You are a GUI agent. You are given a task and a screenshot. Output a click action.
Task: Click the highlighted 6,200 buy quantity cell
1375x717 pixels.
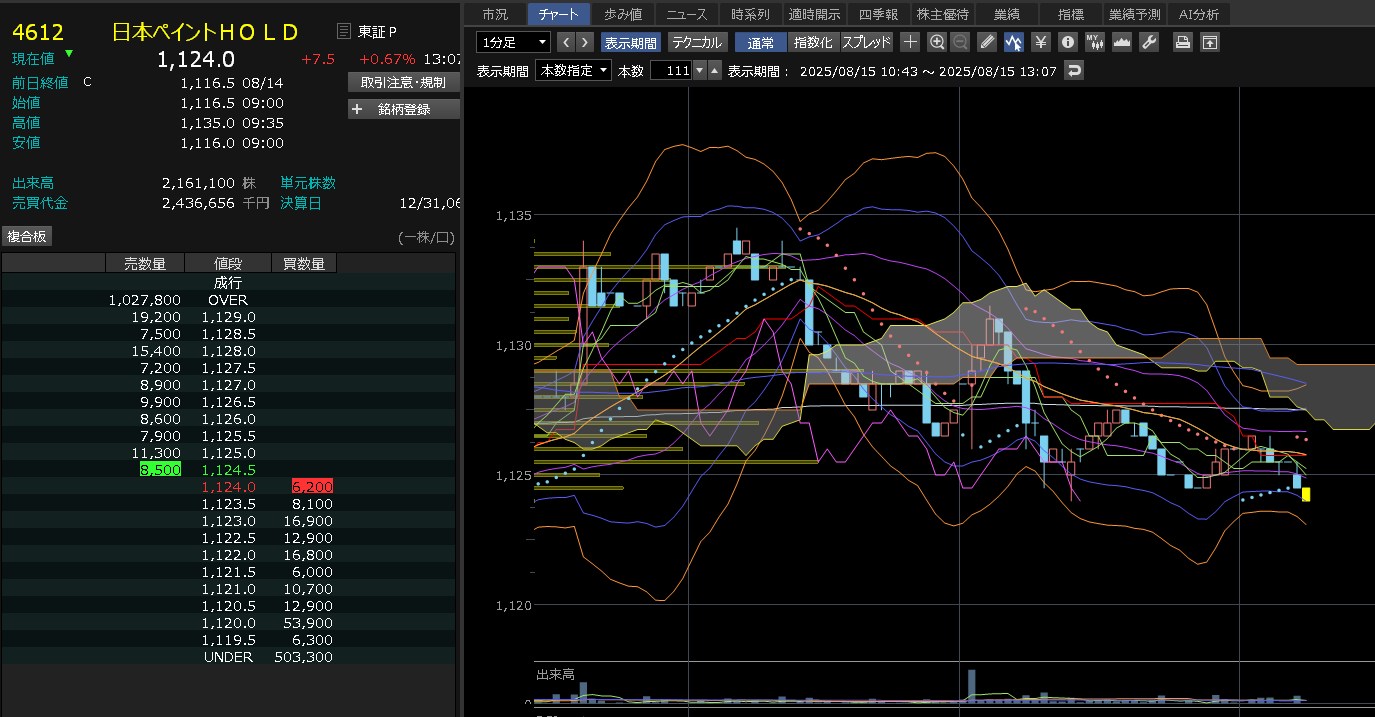tap(312, 486)
